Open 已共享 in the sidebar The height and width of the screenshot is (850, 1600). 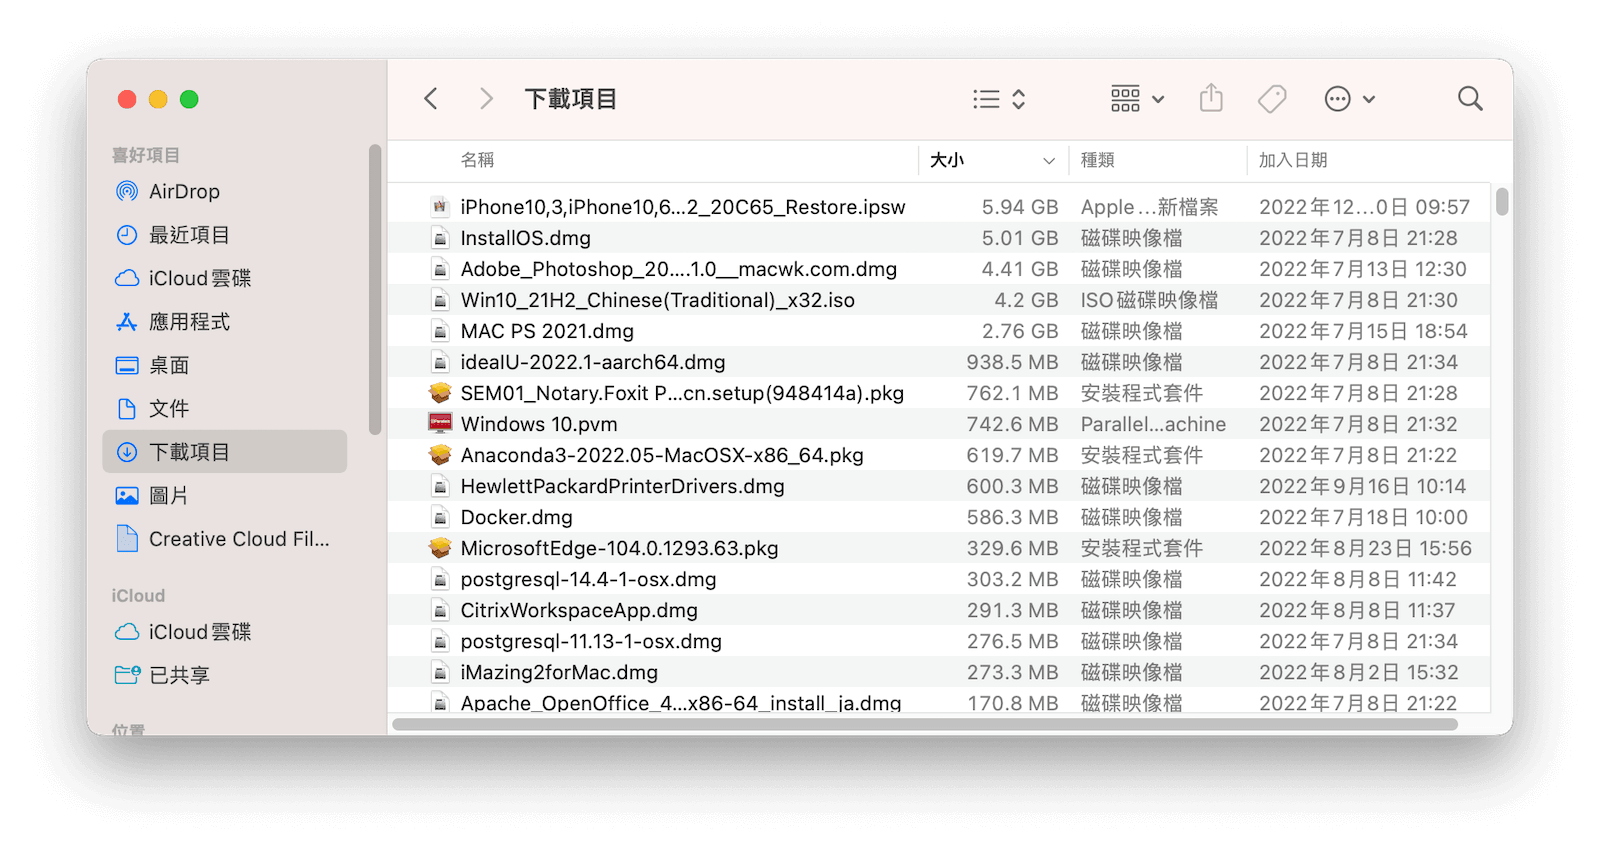point(225,675)
